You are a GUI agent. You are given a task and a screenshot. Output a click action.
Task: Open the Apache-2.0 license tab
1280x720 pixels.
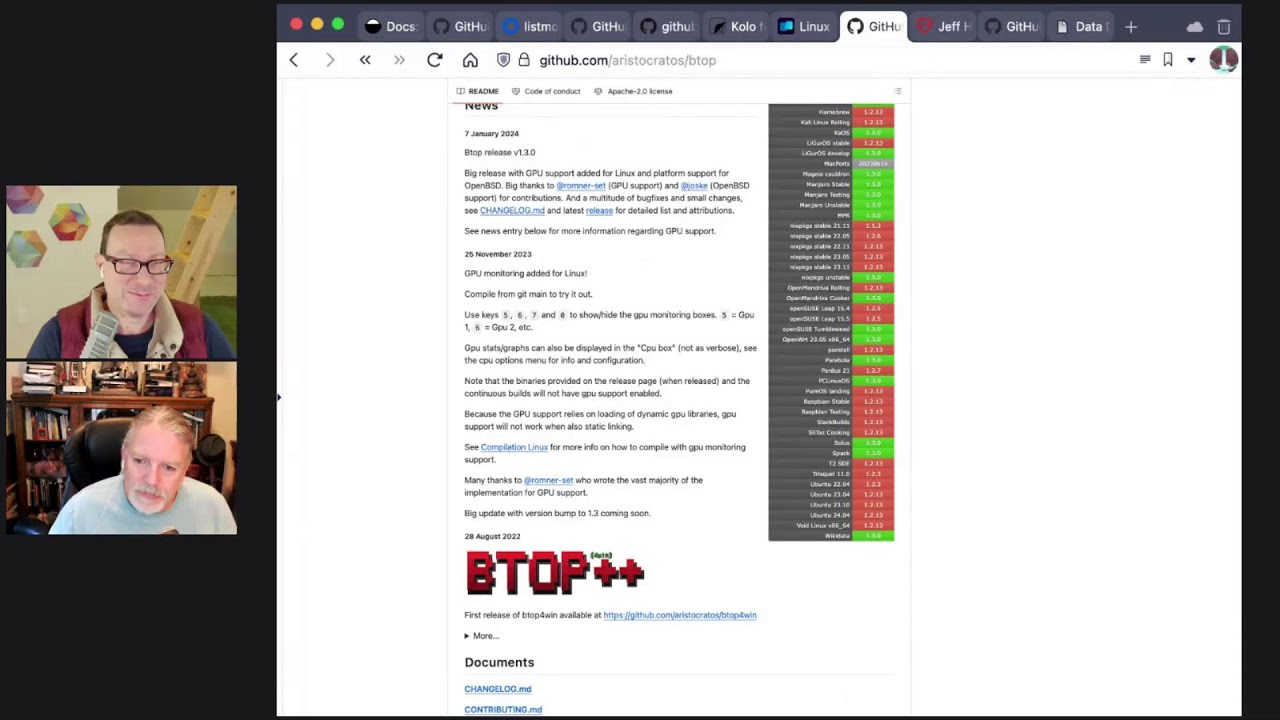pos(633,91)
